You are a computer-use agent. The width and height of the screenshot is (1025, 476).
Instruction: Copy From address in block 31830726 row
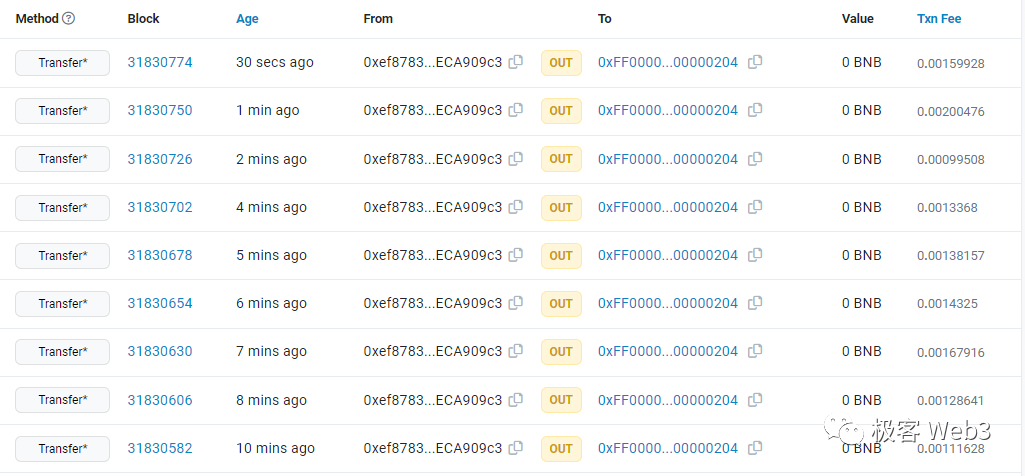tap(516, 159)
